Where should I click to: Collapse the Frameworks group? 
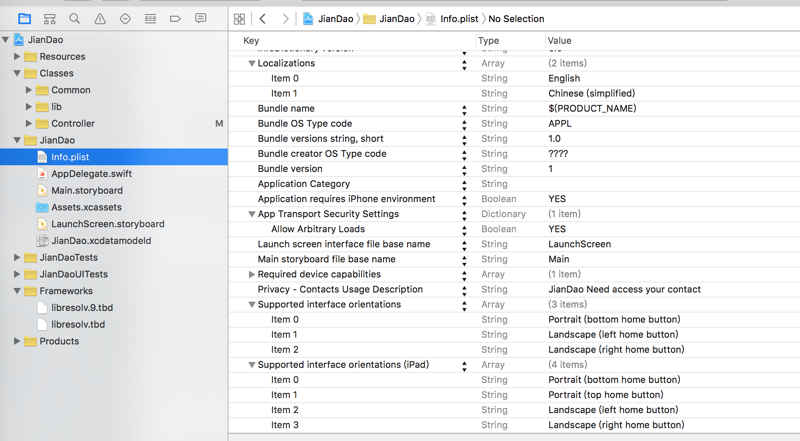tap(17, 291)
